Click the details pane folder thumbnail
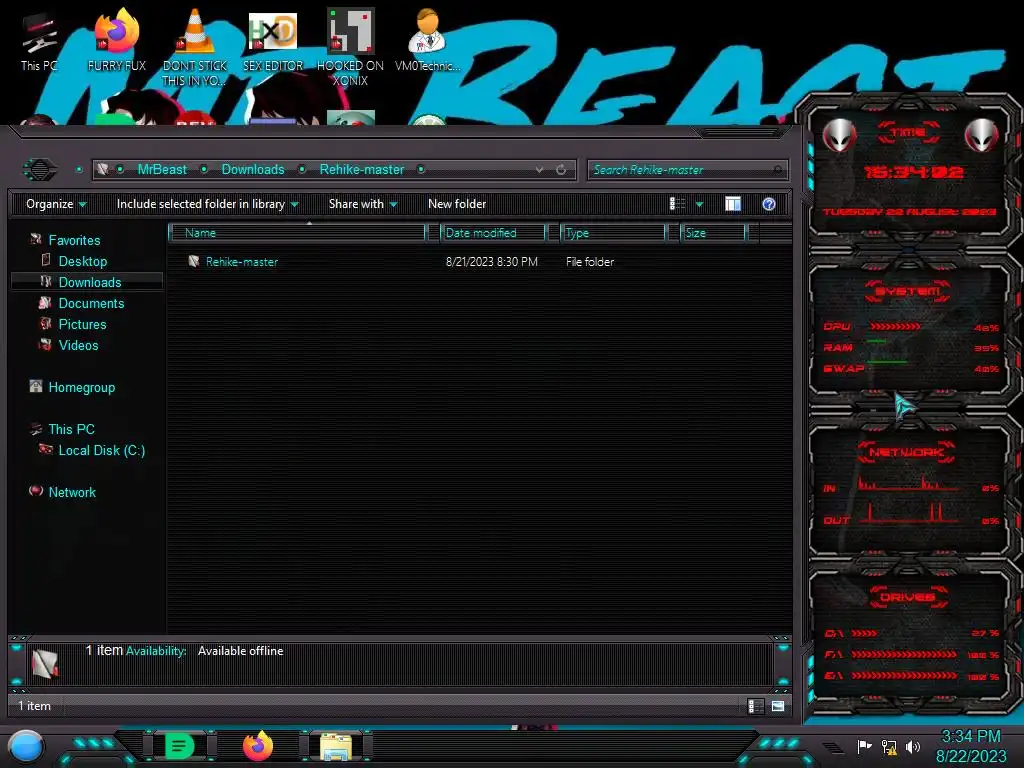Image resolution: width=1024 pixels, height=768 pixels. pyautogui.click(x=45, y=664)
